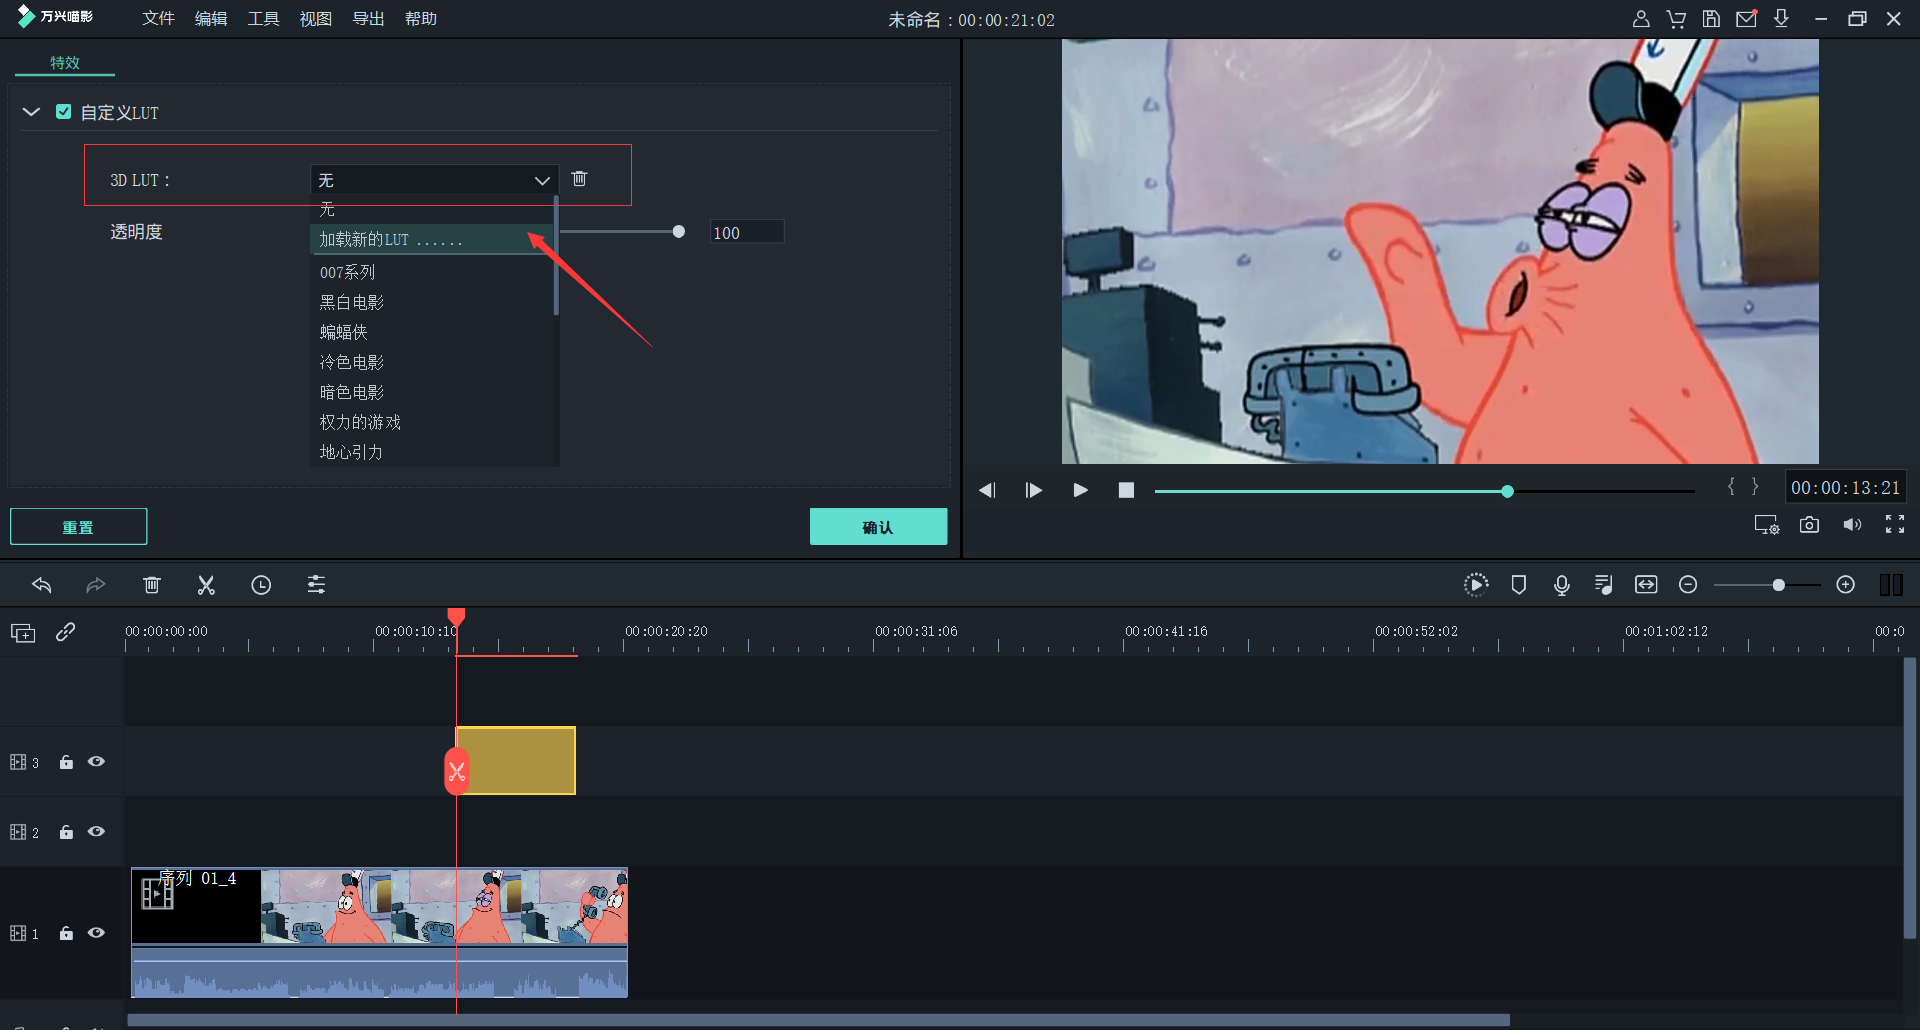Click the undo arrow in timeline toolbar
Viewport: 1920px width, 1030px height.
click(x=42, y=585)
